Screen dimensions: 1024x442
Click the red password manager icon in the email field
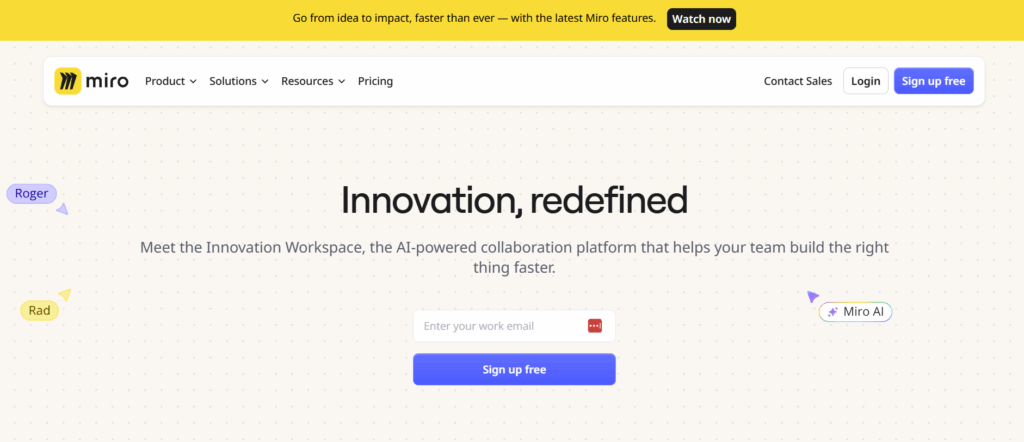594,326
